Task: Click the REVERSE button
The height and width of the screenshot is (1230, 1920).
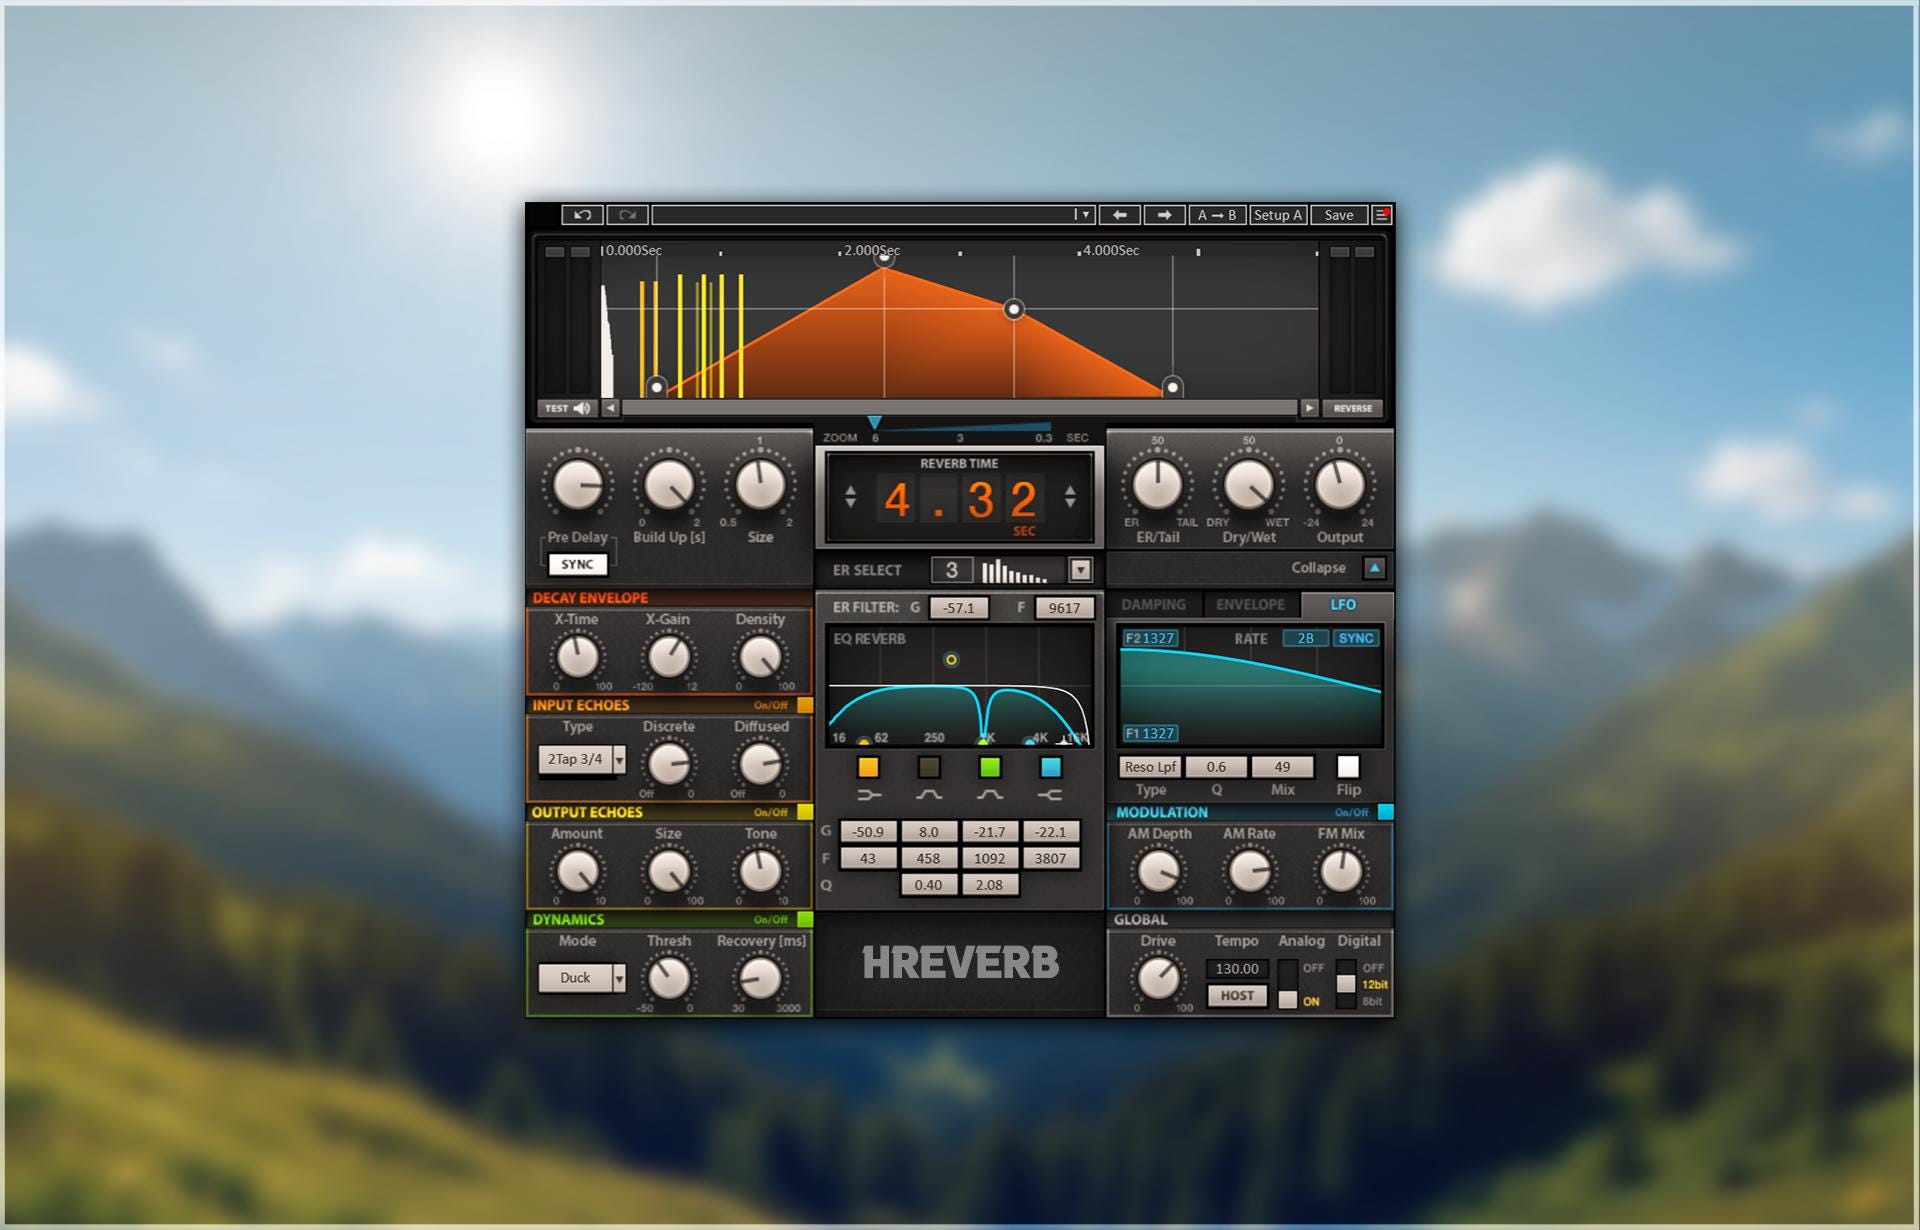Action: [x=1353, y=408]
